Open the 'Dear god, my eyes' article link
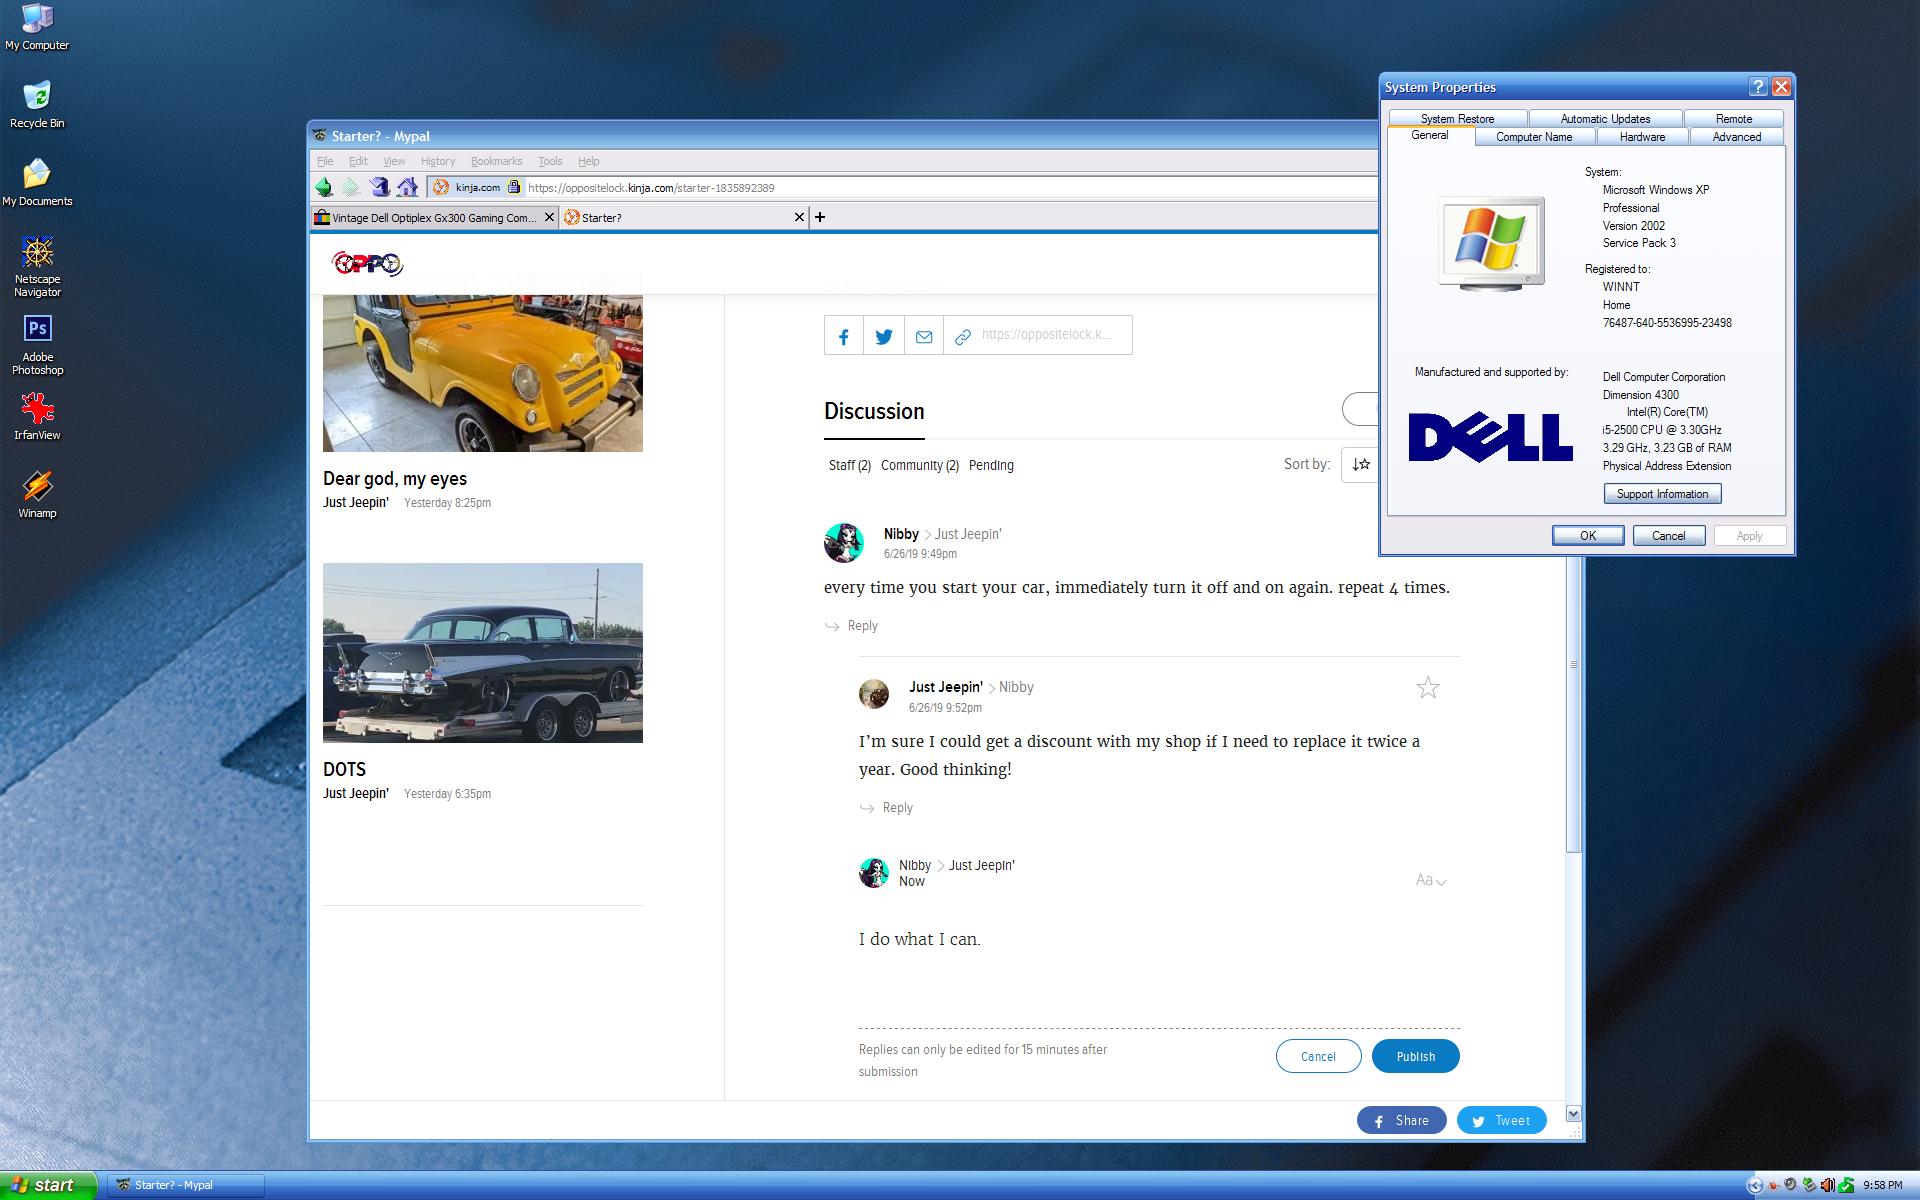 [x=395, y=479]
